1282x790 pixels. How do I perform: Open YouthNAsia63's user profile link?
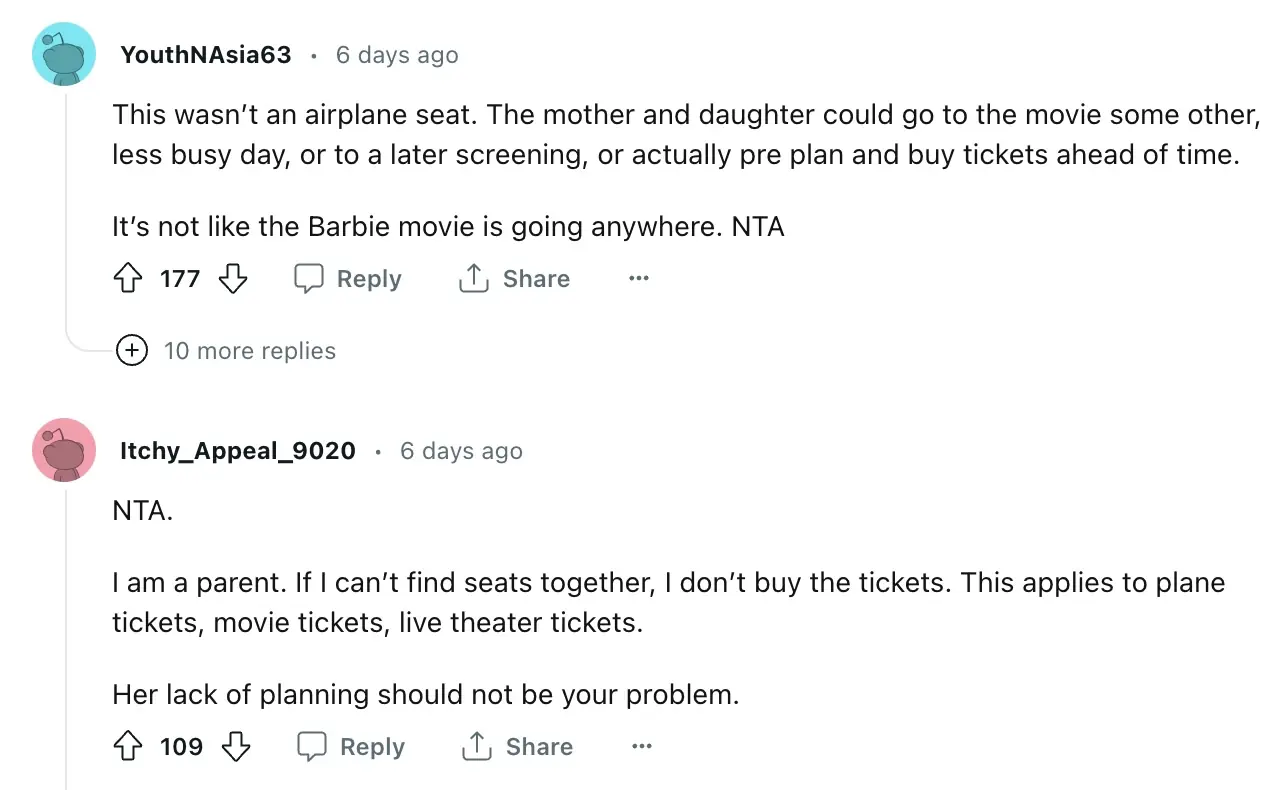click(206, 54)
